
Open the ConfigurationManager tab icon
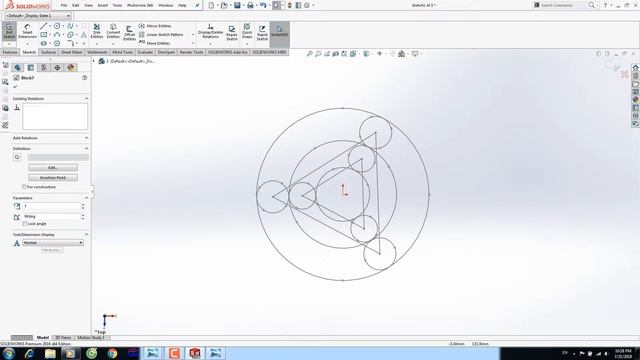tap(44, 68)
